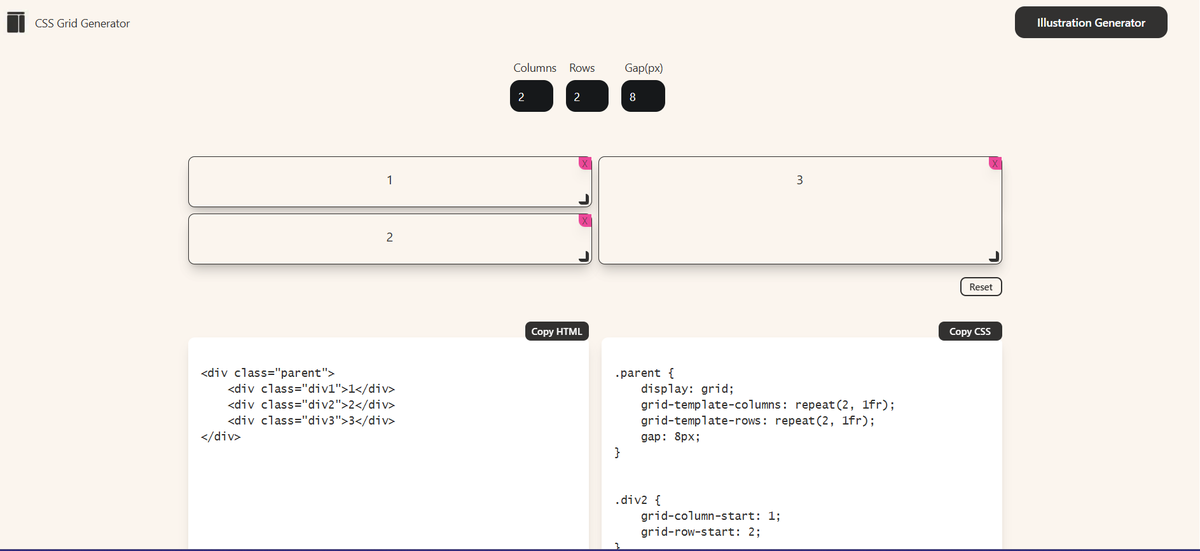This screenshot has height=551, width=1200.
Task: Click the resize handle on grid cell 2
Action: coord(584,256)
